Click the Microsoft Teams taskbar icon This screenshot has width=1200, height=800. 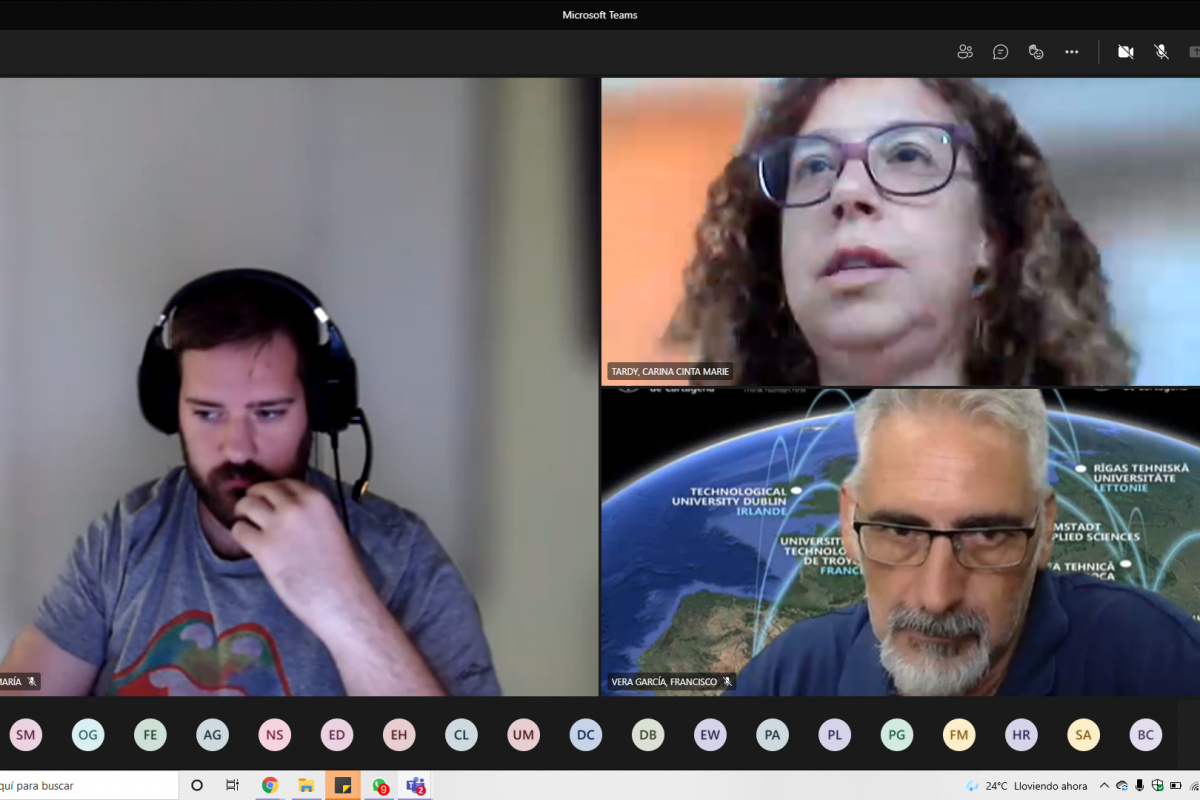[x=416, y=785]
